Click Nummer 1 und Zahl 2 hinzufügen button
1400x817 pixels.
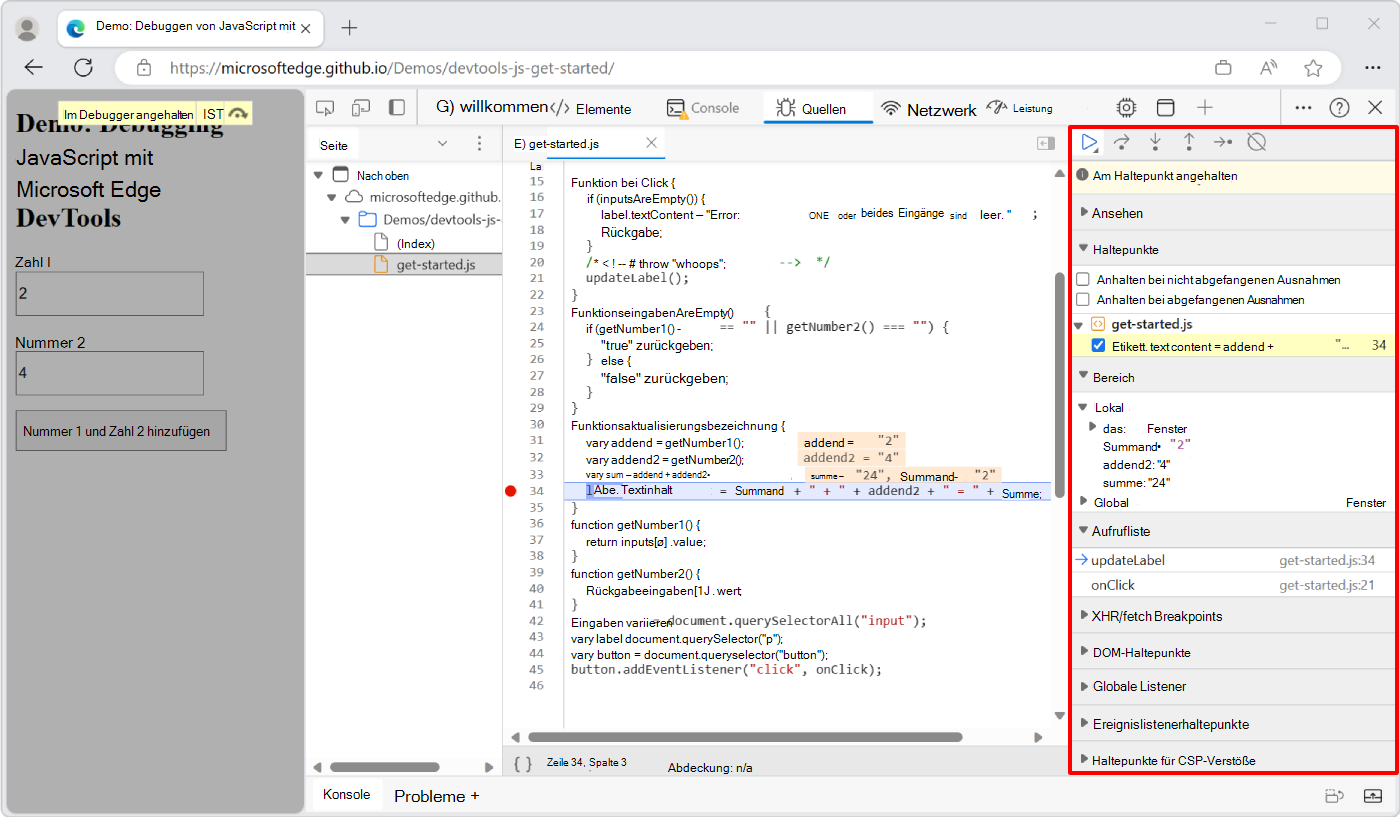pyautogui.click(x=120, y=430)
